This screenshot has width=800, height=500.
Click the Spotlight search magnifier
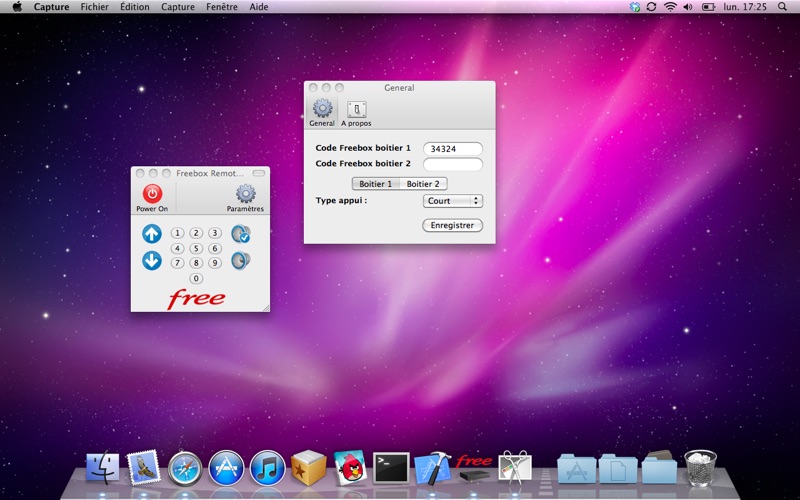(782, 7)
